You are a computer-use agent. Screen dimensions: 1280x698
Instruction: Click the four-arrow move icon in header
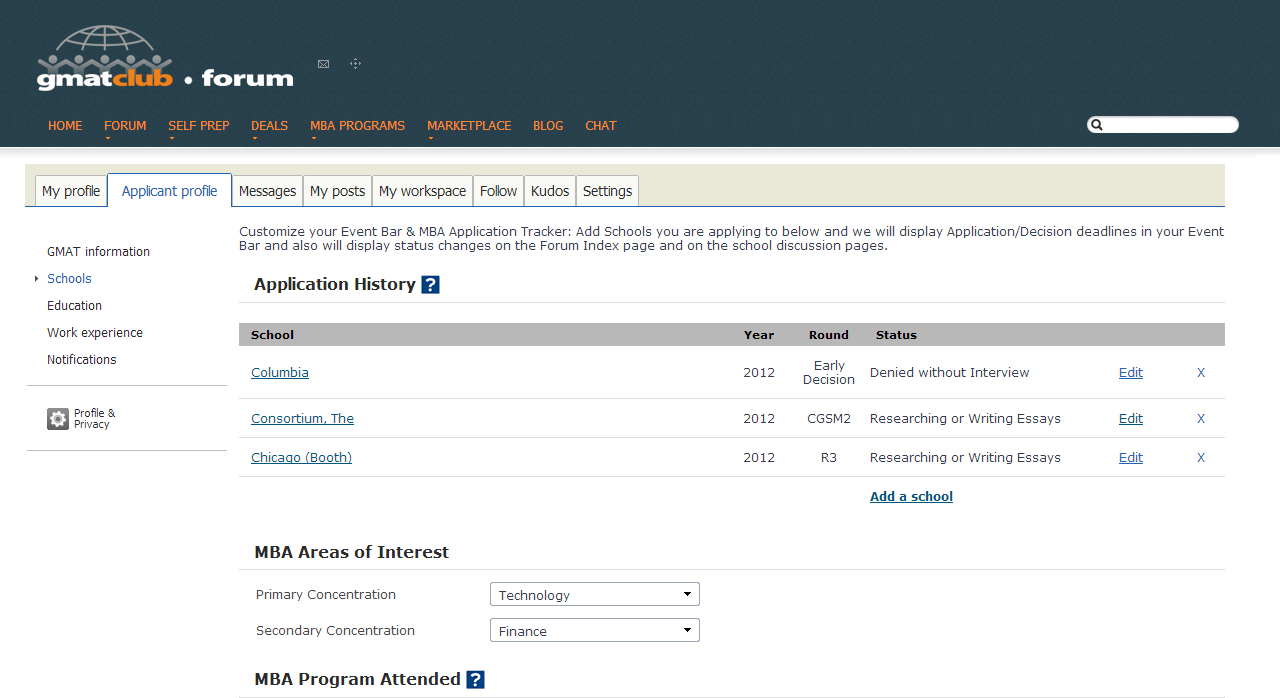(x=355, y=64)
